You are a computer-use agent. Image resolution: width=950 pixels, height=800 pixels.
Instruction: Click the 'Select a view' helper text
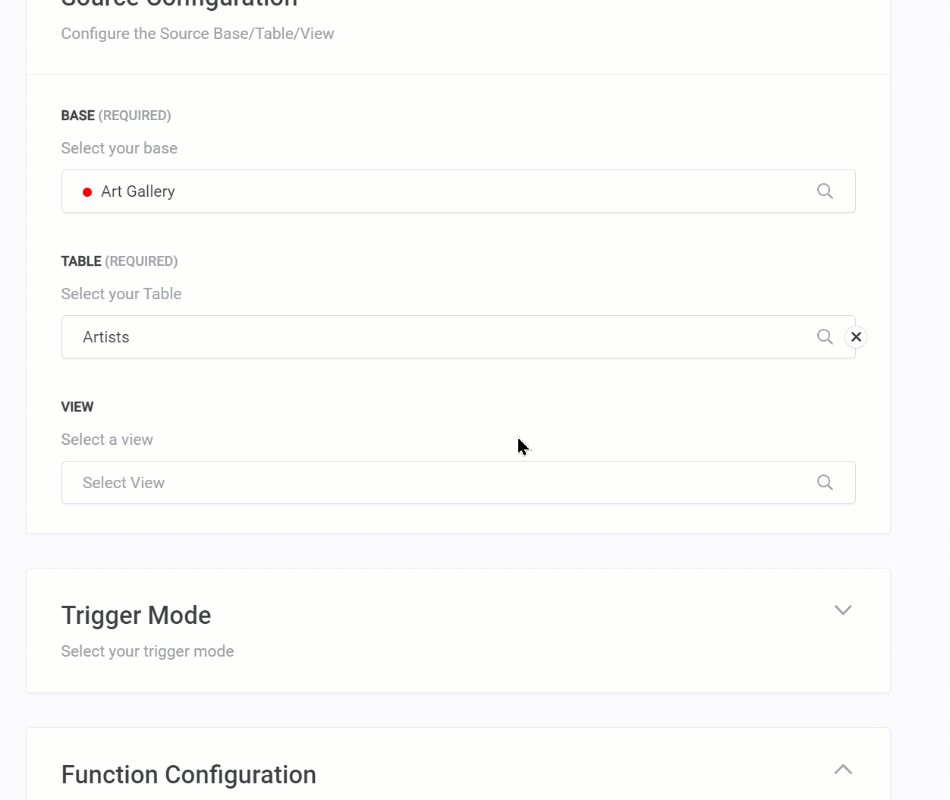click(107, 439)
